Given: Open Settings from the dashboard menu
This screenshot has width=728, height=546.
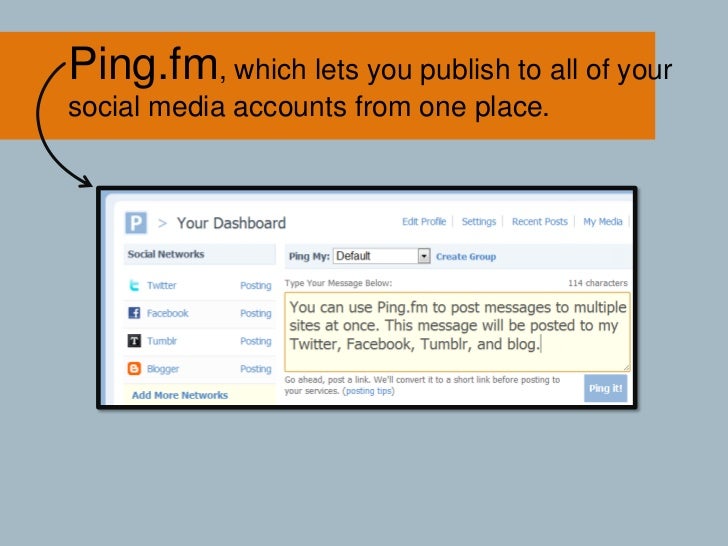Looking at the screenshot, I should (479, 222).
